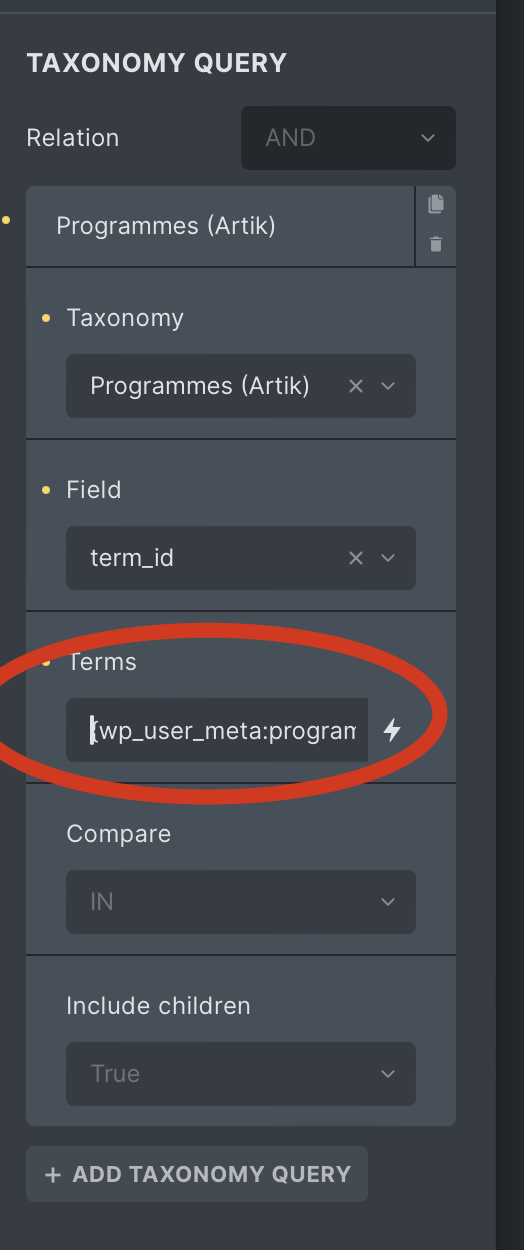Click the Taxonomy label
Screen dimensions: 524x1250
(125, 318)
